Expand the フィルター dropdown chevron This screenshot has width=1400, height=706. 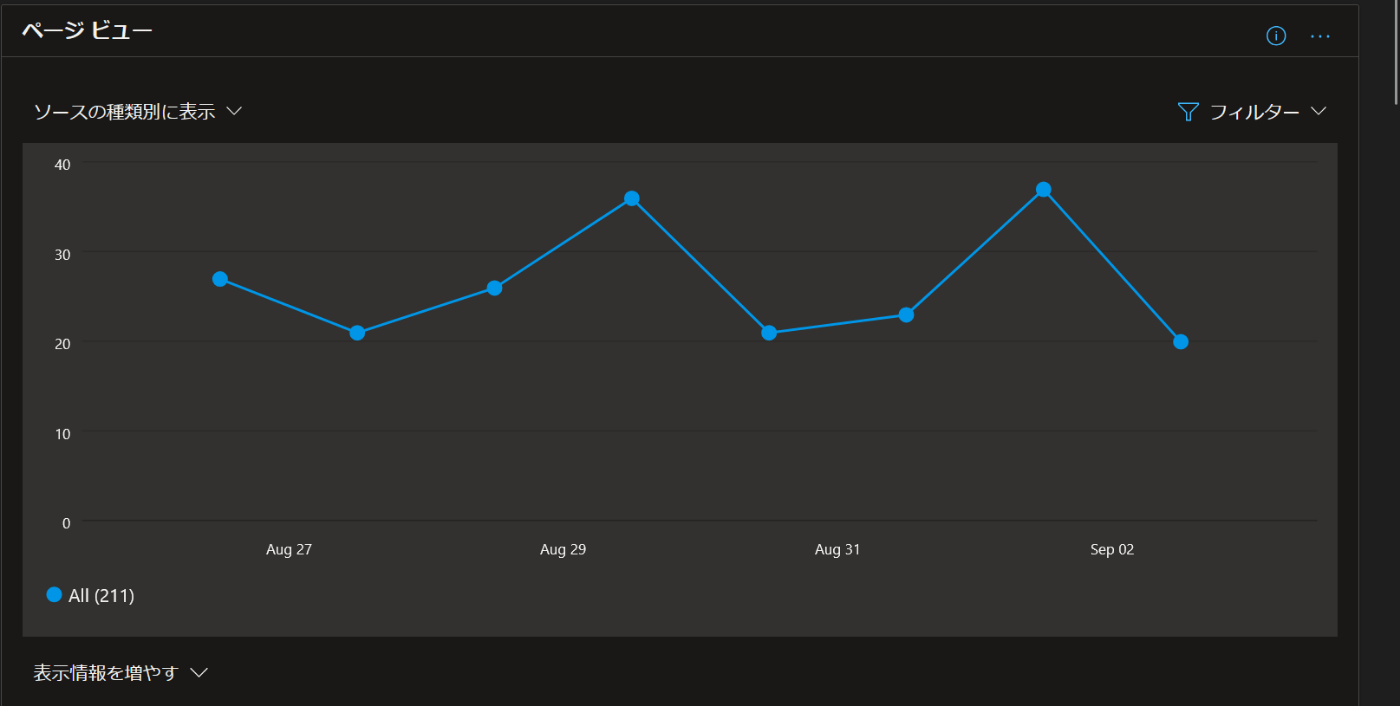tap(1318, 111)
